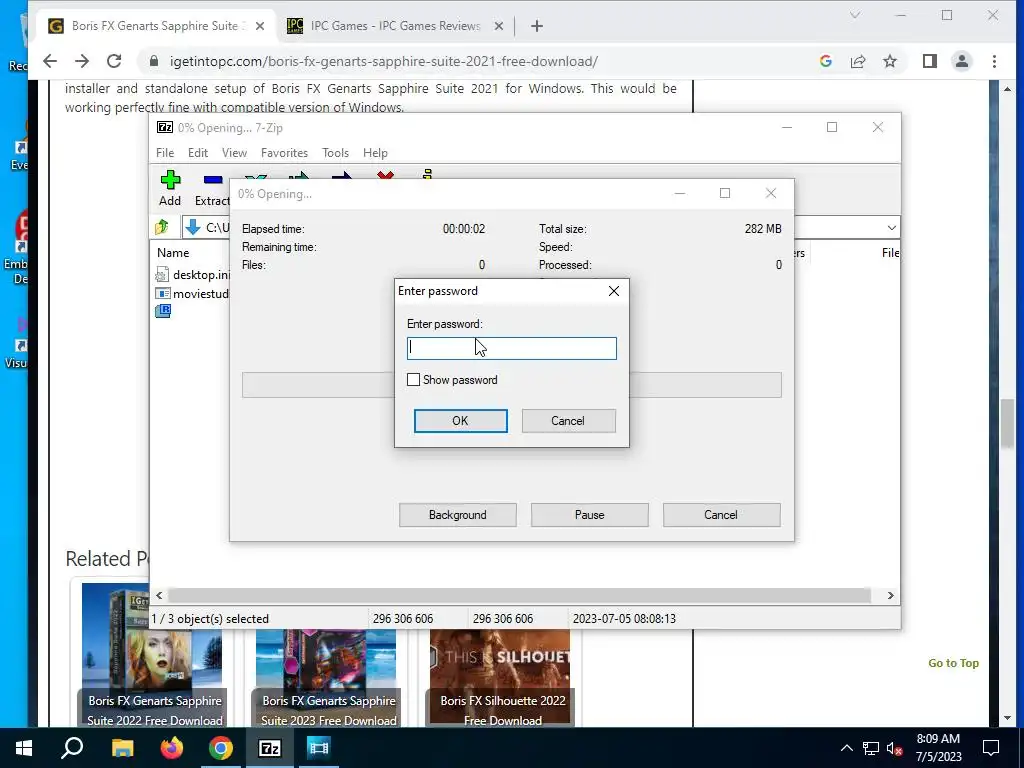Image resolution: width=1024 pixels, height=768 pixels.
Task: Click the blue RAR archive file icon
Action: (x=163, y=312)
